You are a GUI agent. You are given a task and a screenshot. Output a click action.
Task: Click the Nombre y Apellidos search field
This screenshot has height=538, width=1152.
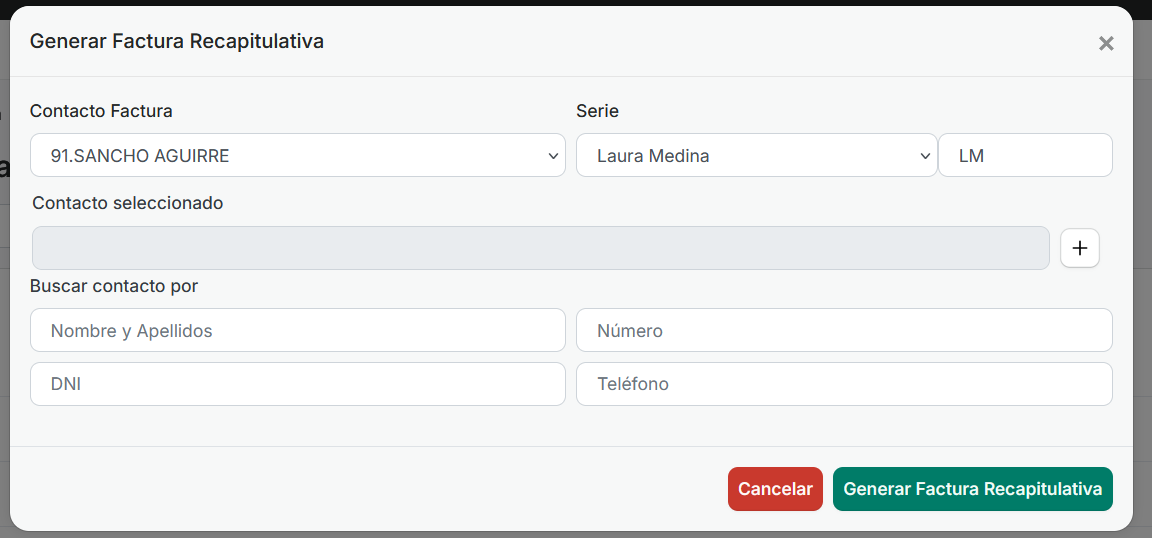[x=297, y=330]
